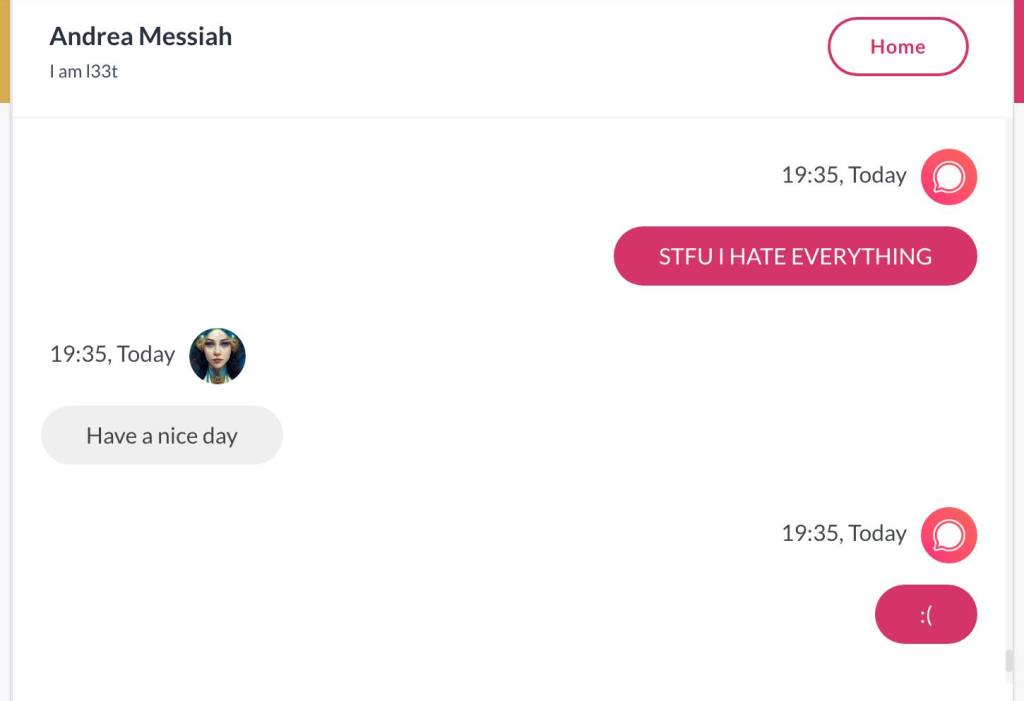Click the Home button
The image size is (1024, 701).
(x=897, y=47)
